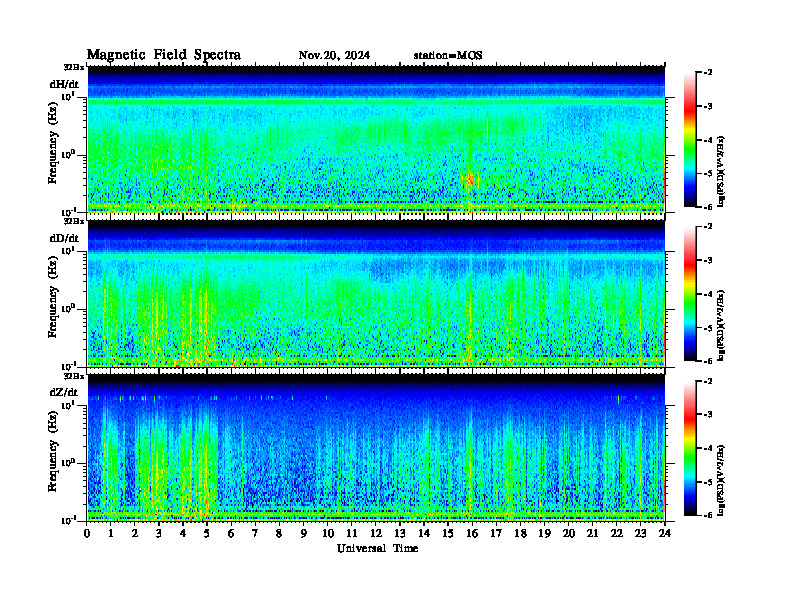Image resolution: width=792 pixels, height=612 pixels.
Task: Click hour 8 tick label on time axis
Action: click(279, 534)
